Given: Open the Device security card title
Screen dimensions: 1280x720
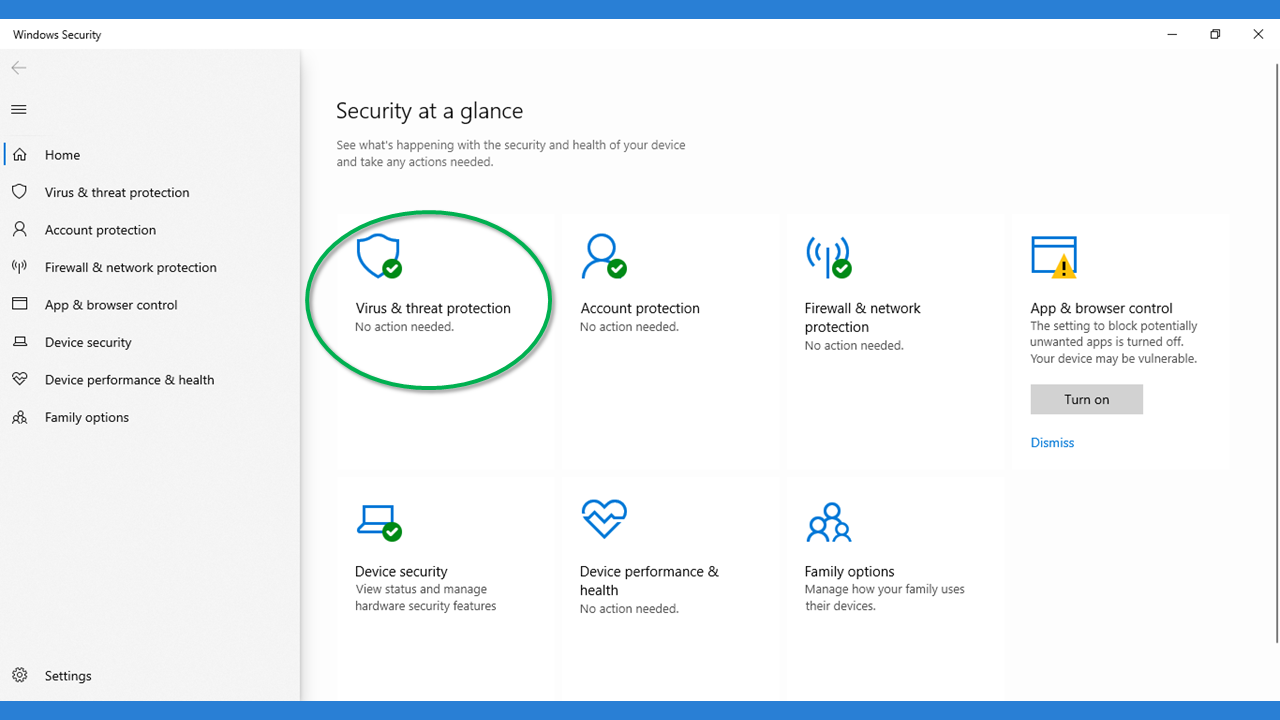Looking at the screenshot, I should pos(401,571).
